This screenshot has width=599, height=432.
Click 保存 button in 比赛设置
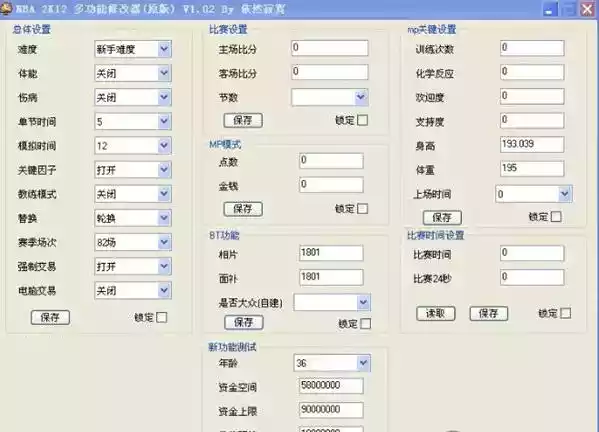243,120
